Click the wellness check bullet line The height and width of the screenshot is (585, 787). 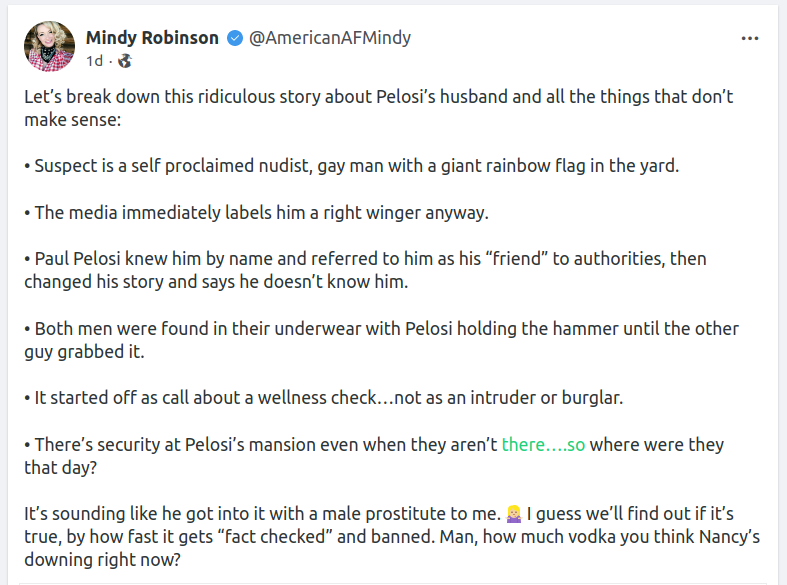click(323, 398)
